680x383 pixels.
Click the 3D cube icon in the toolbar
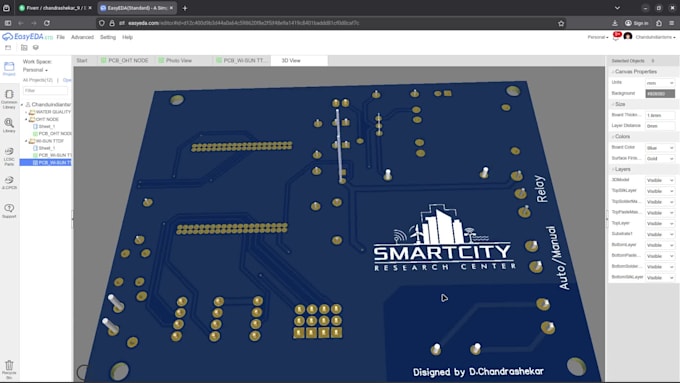(36, 48)
